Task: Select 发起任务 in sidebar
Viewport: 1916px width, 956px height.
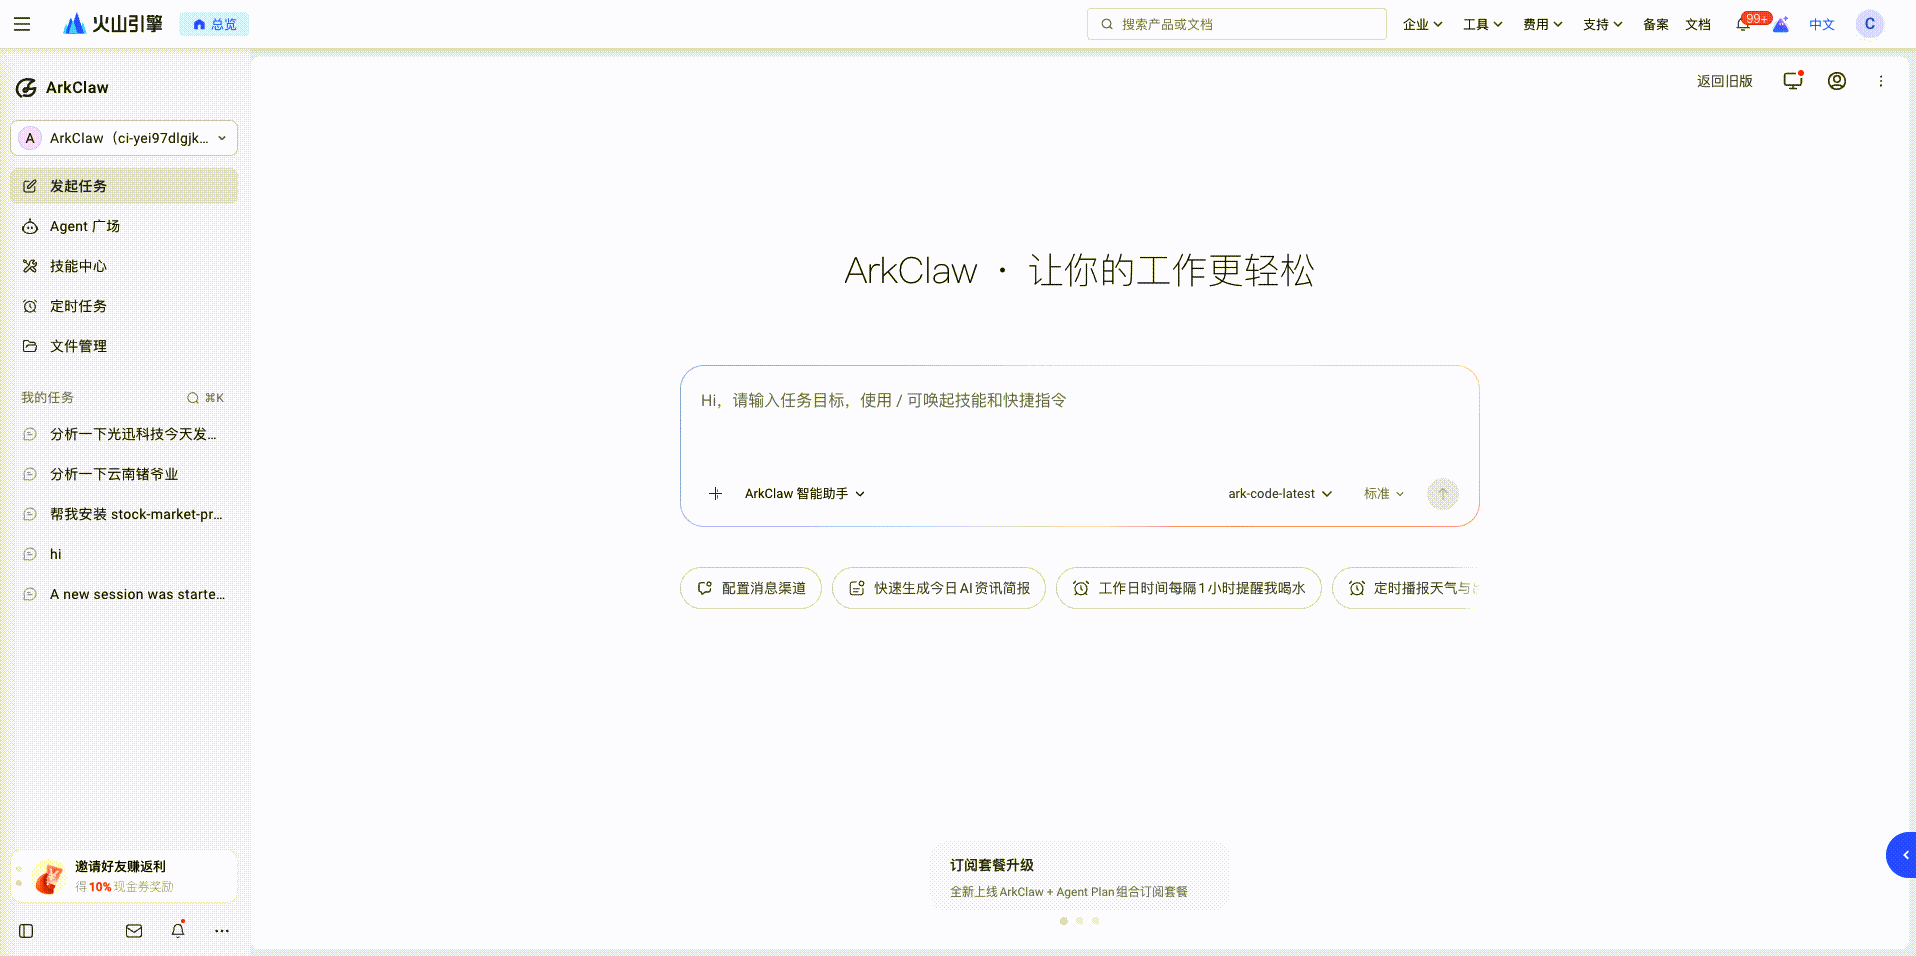Action: coord(124,186)
